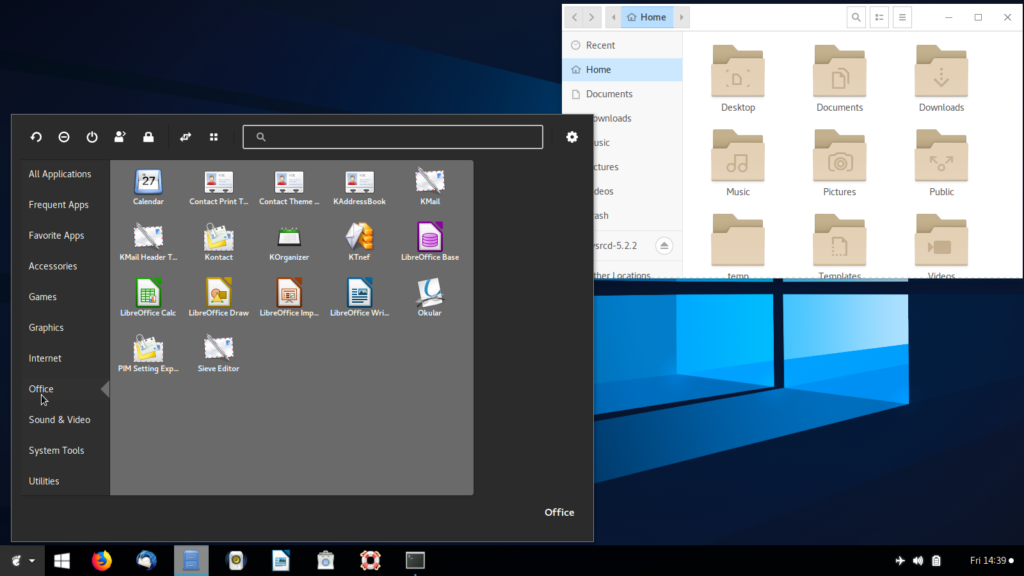
Task: Click the volume icon in the system tray
Action: point(918,561)
